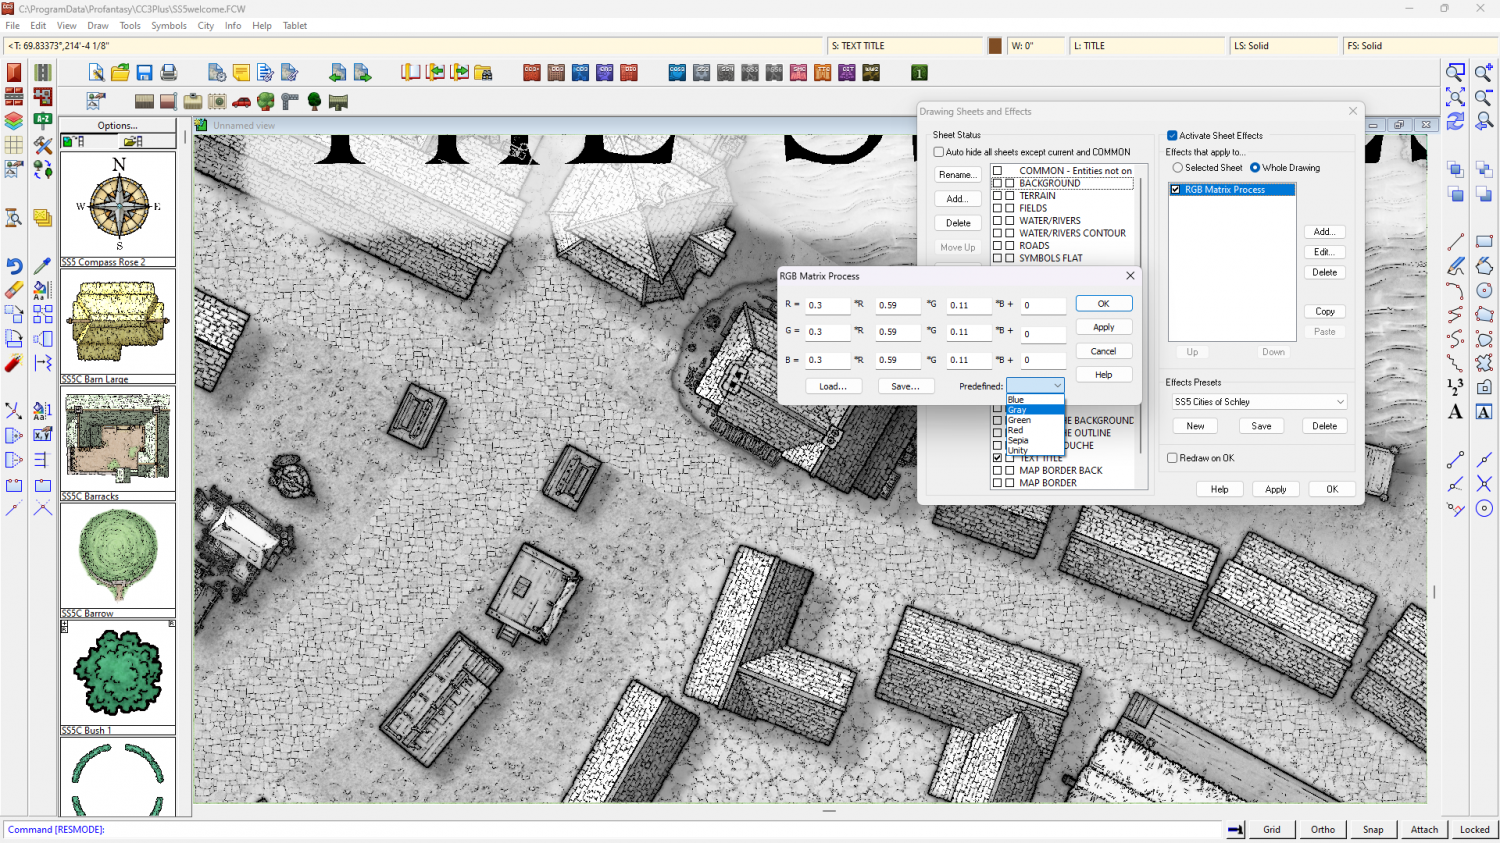Choose Green from Predefined list
This screenshot has height=843, width=1500.
coord(1034,420)
